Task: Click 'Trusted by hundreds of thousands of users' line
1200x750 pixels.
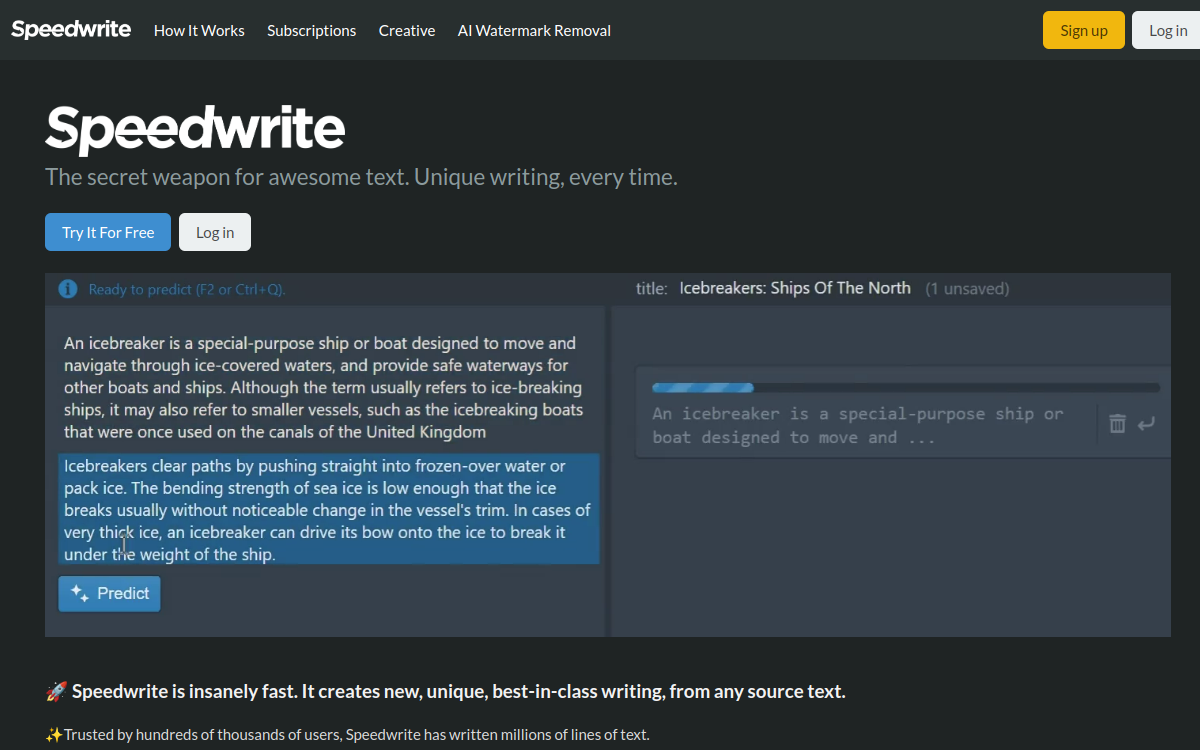Action: click(347, 735)
